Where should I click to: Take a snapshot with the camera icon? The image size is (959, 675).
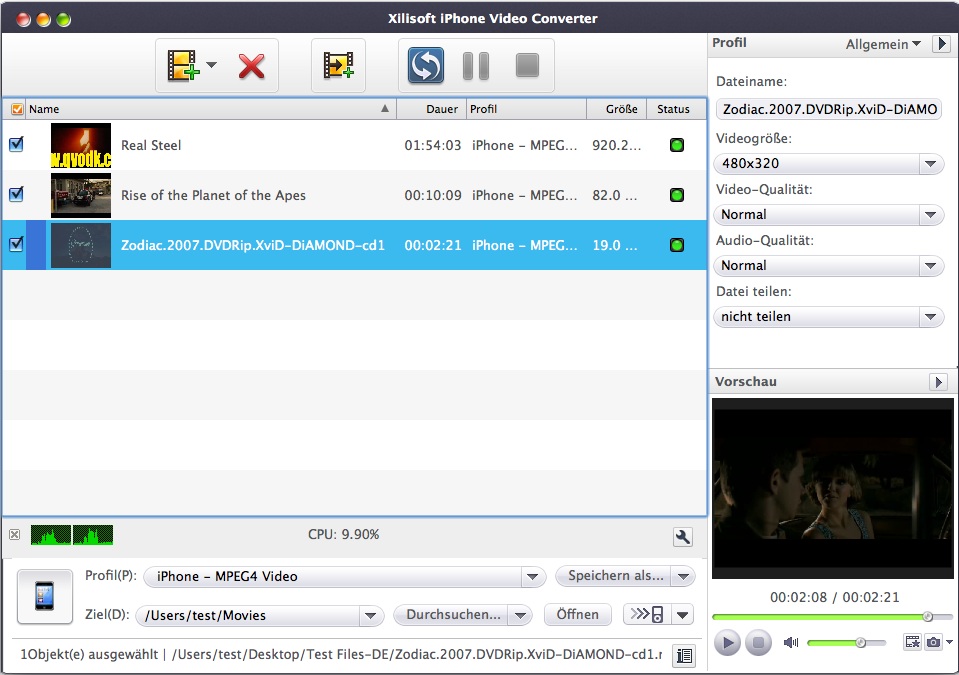933,642
